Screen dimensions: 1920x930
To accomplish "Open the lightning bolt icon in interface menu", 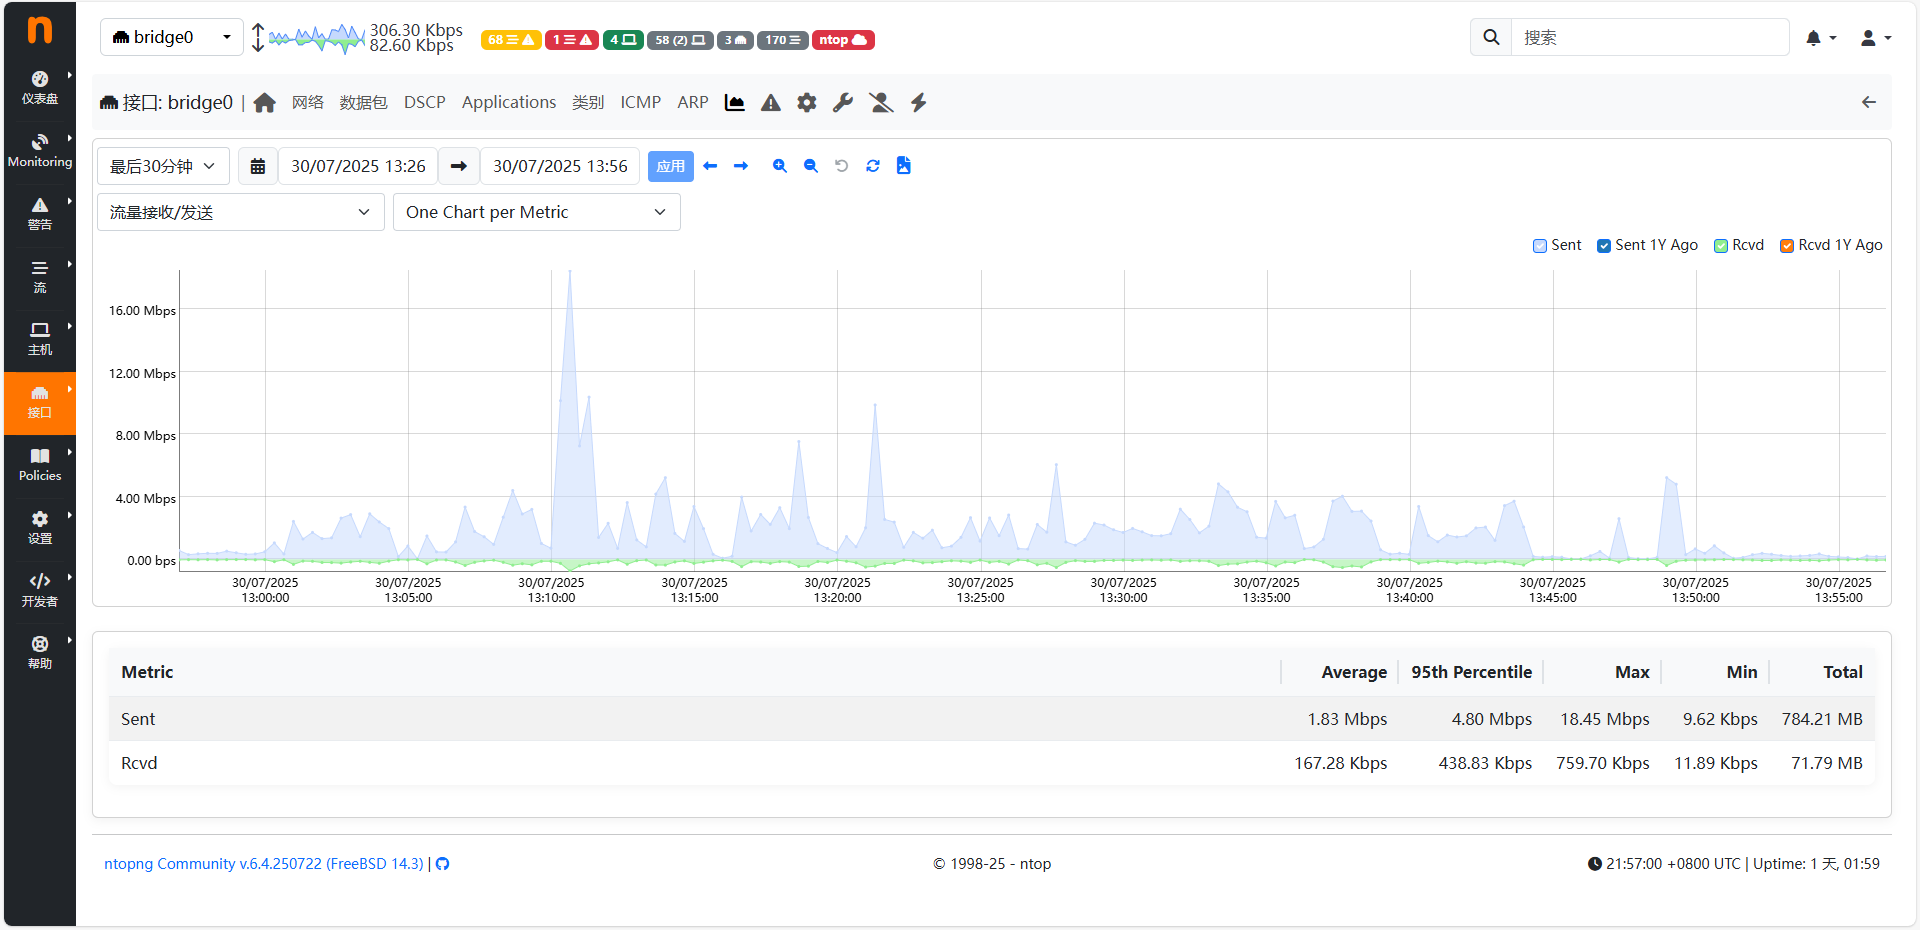I will [919, 103].
